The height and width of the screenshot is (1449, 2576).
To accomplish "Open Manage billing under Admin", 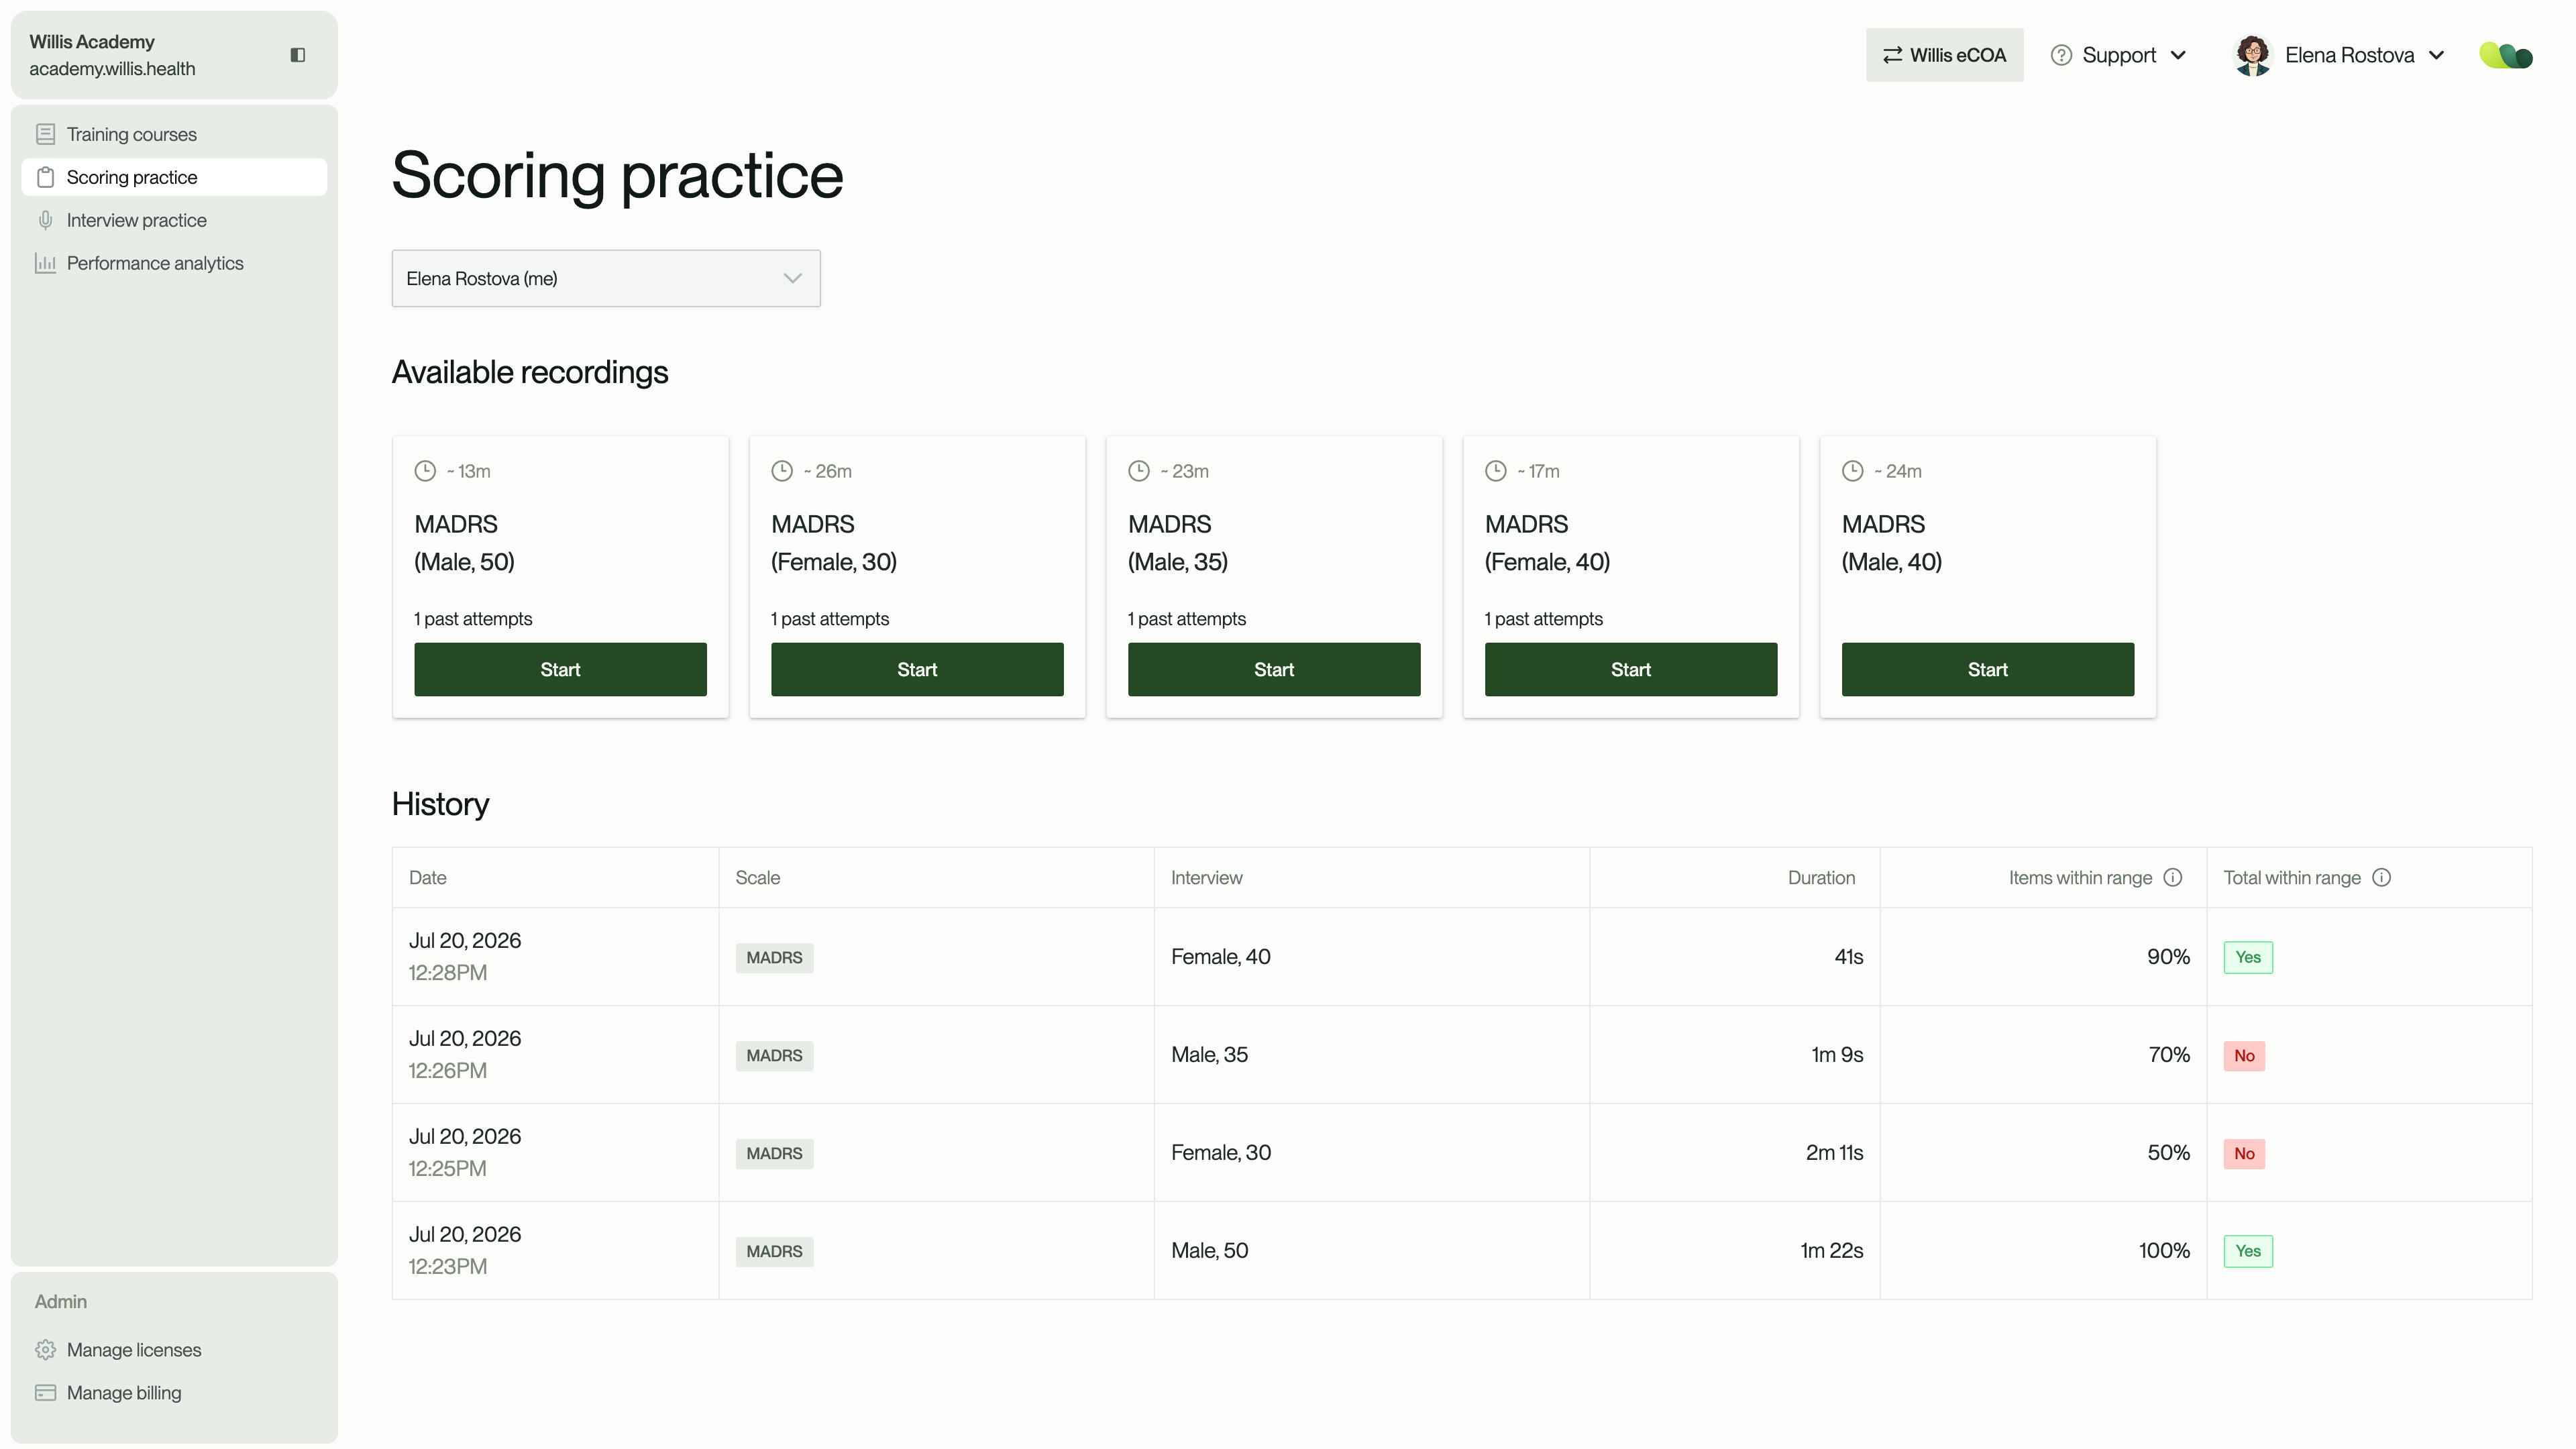I will (174, 1393).
